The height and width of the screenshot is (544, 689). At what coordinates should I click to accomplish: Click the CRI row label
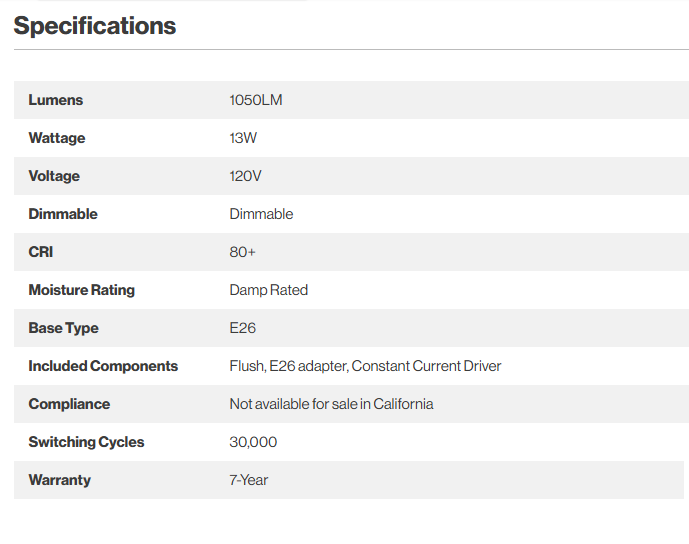[41, 252]
